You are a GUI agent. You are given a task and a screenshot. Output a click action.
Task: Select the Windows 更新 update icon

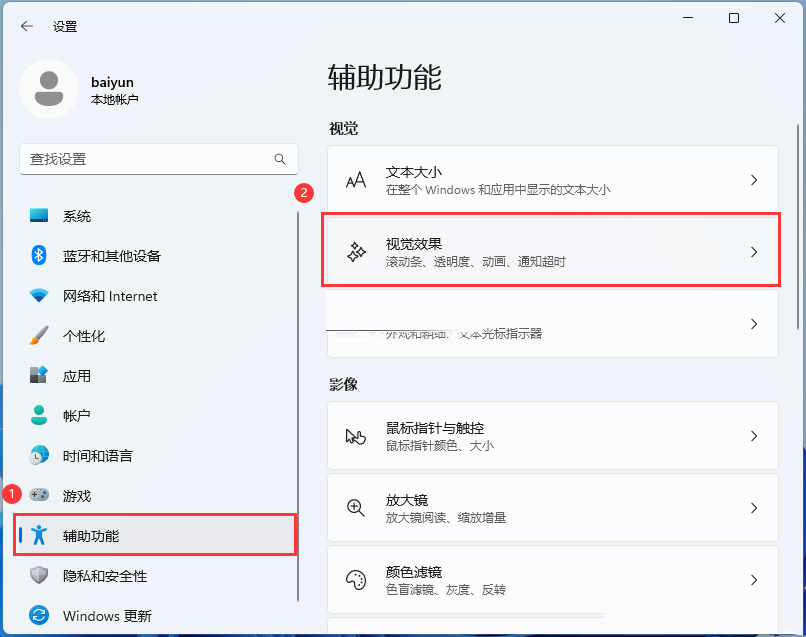point(39,615)
